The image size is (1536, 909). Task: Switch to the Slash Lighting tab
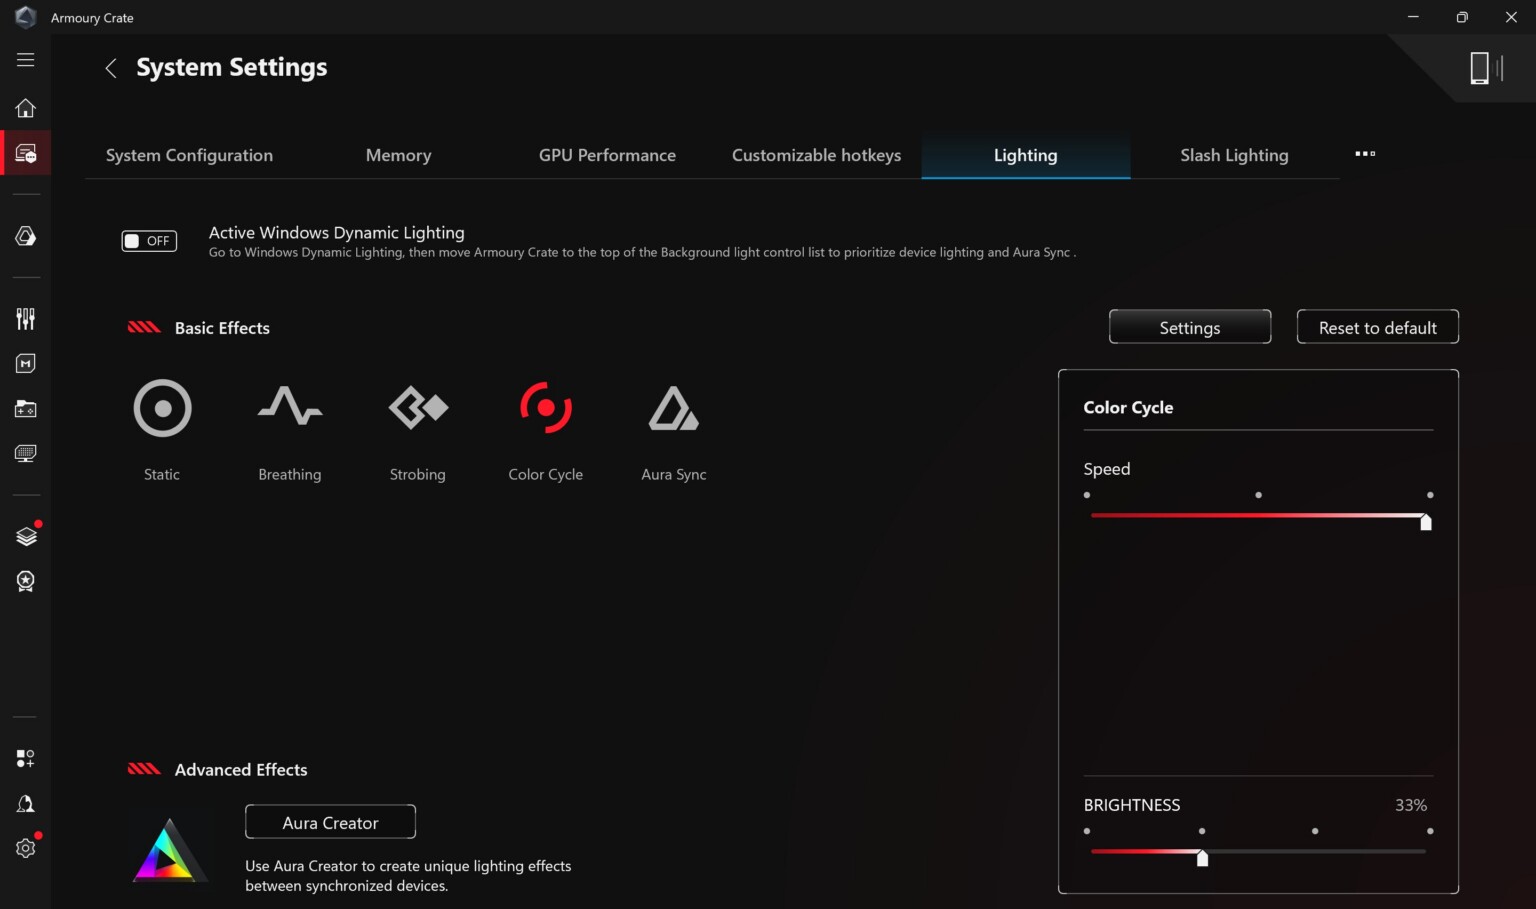click(1234, 155)
